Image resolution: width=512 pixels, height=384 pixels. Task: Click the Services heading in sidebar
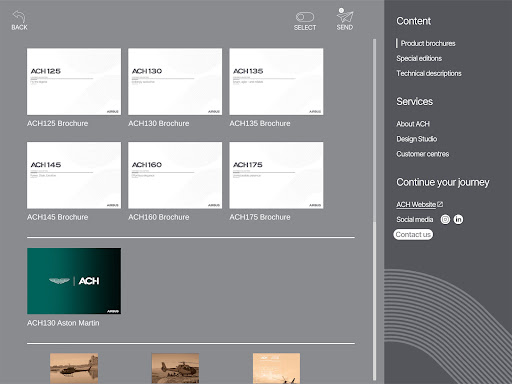click(415, 101)
